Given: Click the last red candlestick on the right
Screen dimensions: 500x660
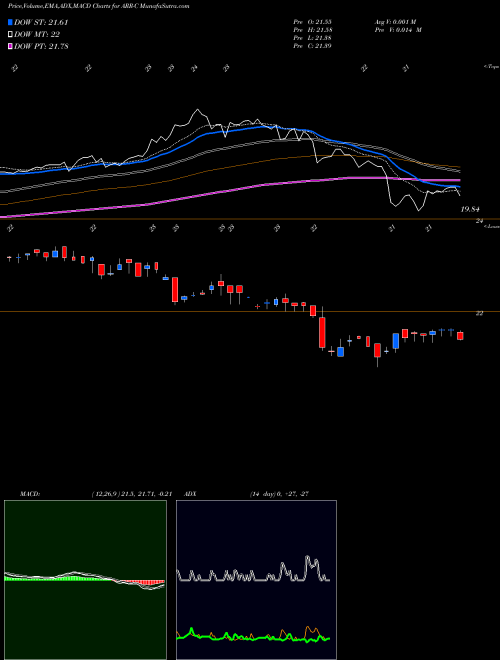Looking at the screenshot, I should pos(460,335).
